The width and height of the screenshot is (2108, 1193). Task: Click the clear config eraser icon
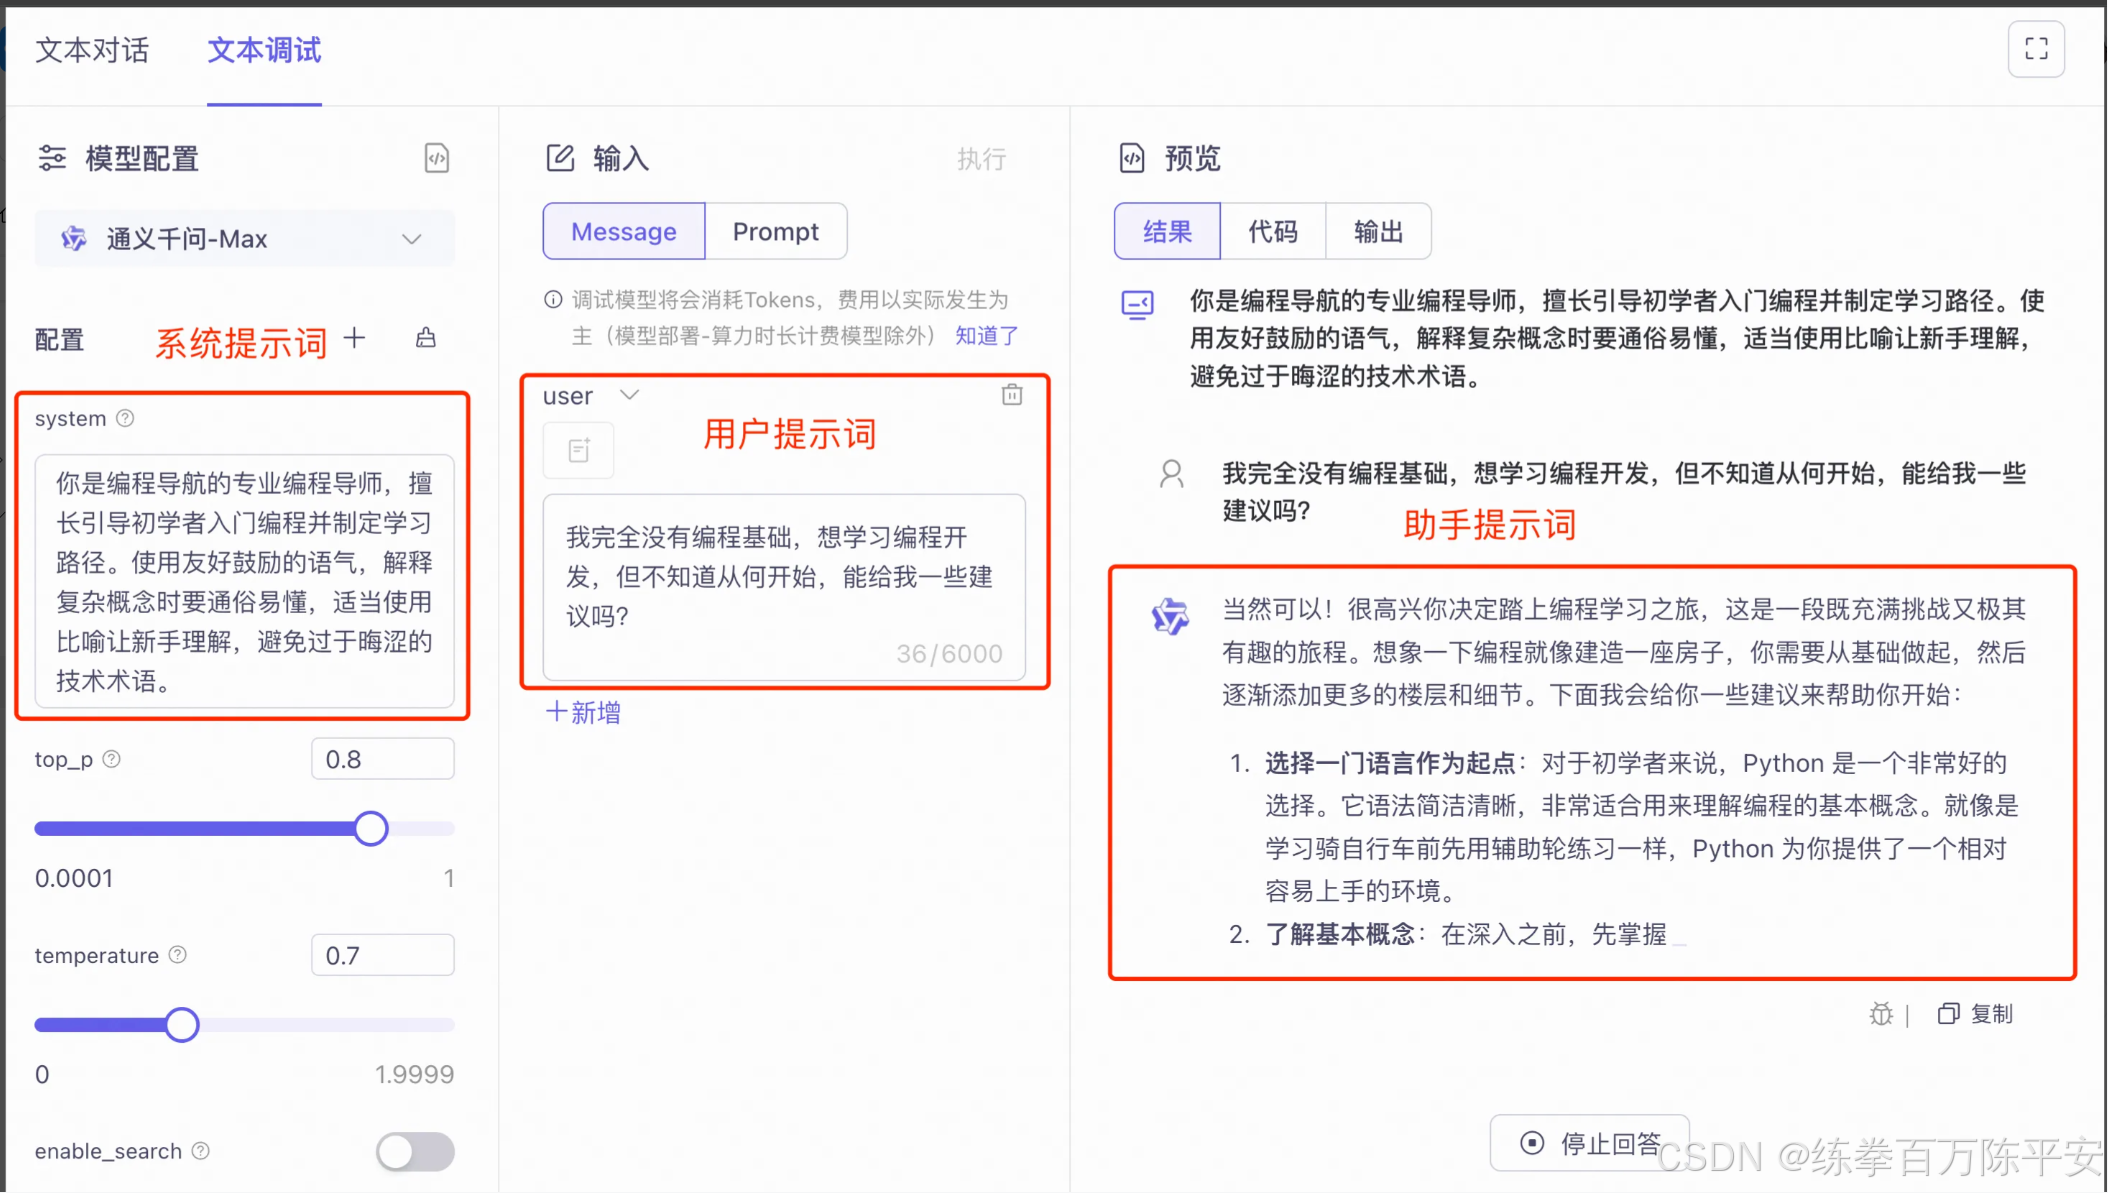point(426,338)
